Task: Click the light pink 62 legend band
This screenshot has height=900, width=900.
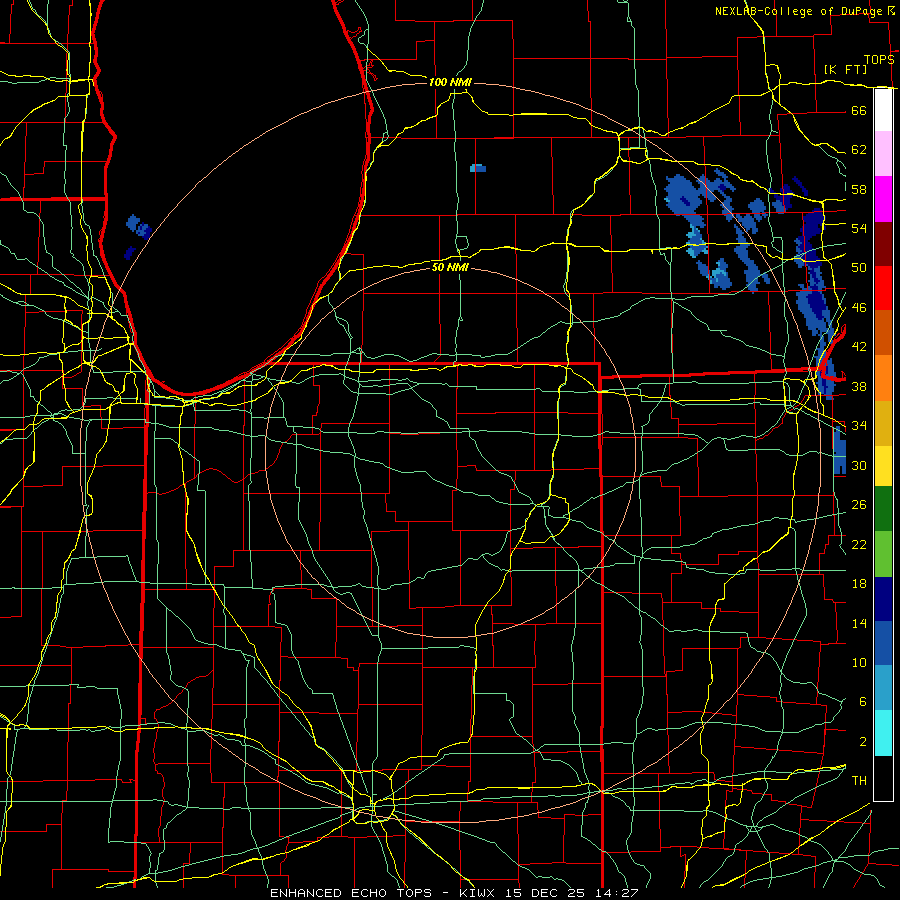Action: pyautogui.click(x=883, y=154)
